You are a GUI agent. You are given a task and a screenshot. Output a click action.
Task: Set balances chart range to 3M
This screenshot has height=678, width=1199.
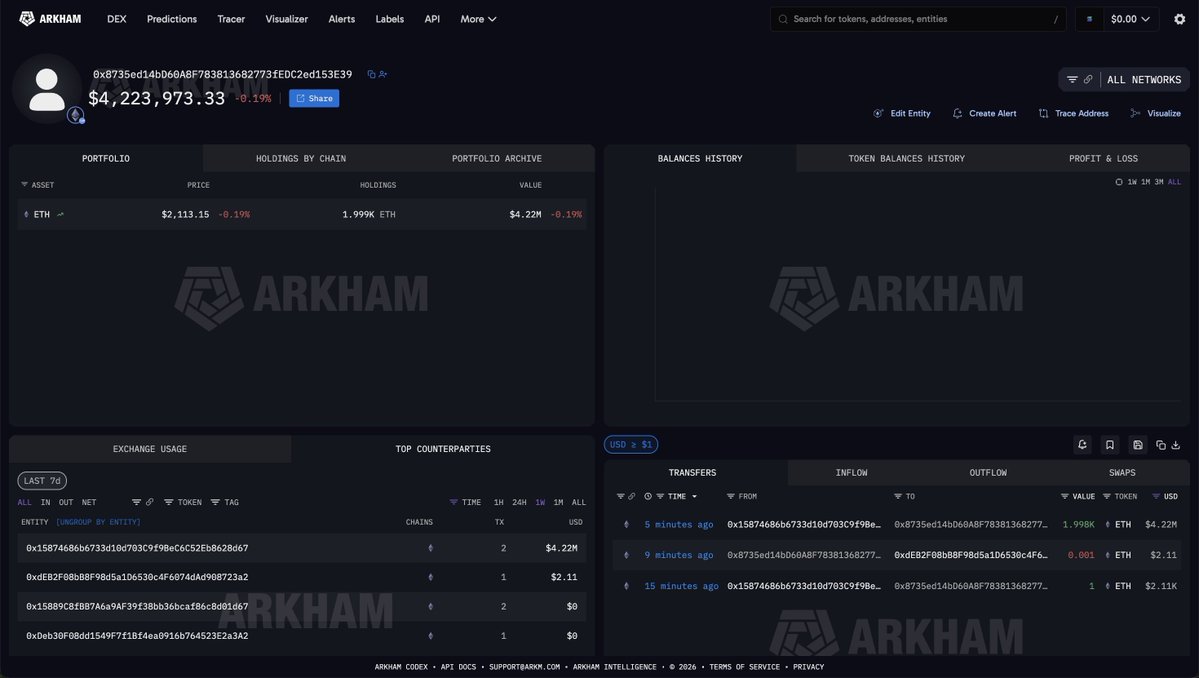[x=1158, y=182]
